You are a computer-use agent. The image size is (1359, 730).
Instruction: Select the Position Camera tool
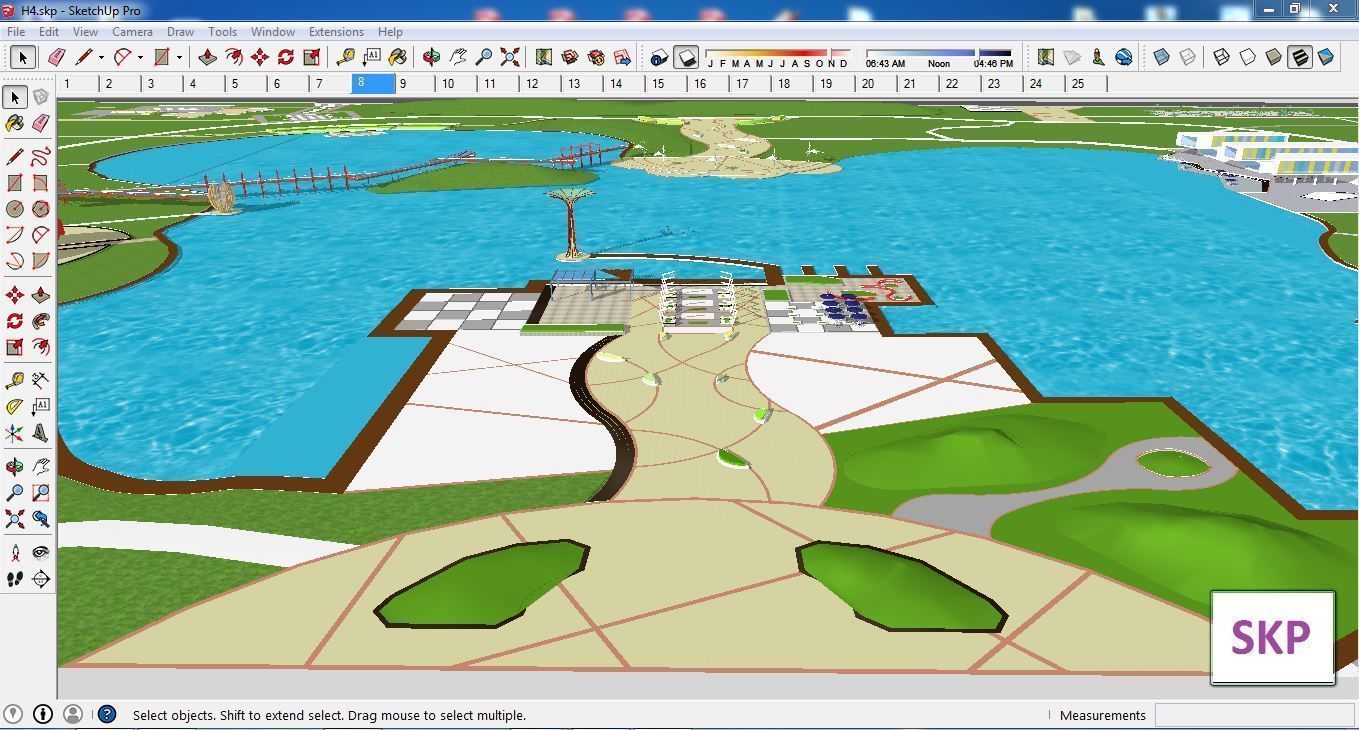(x=15, y=553)
